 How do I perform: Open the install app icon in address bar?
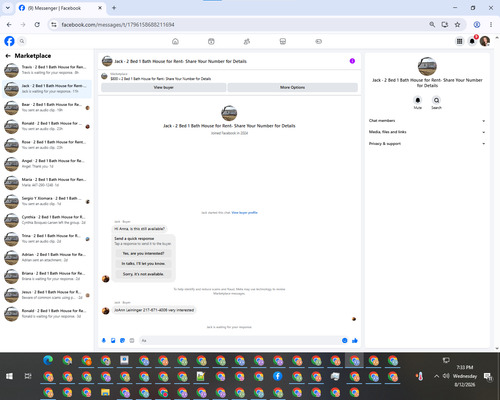point(445,25)
